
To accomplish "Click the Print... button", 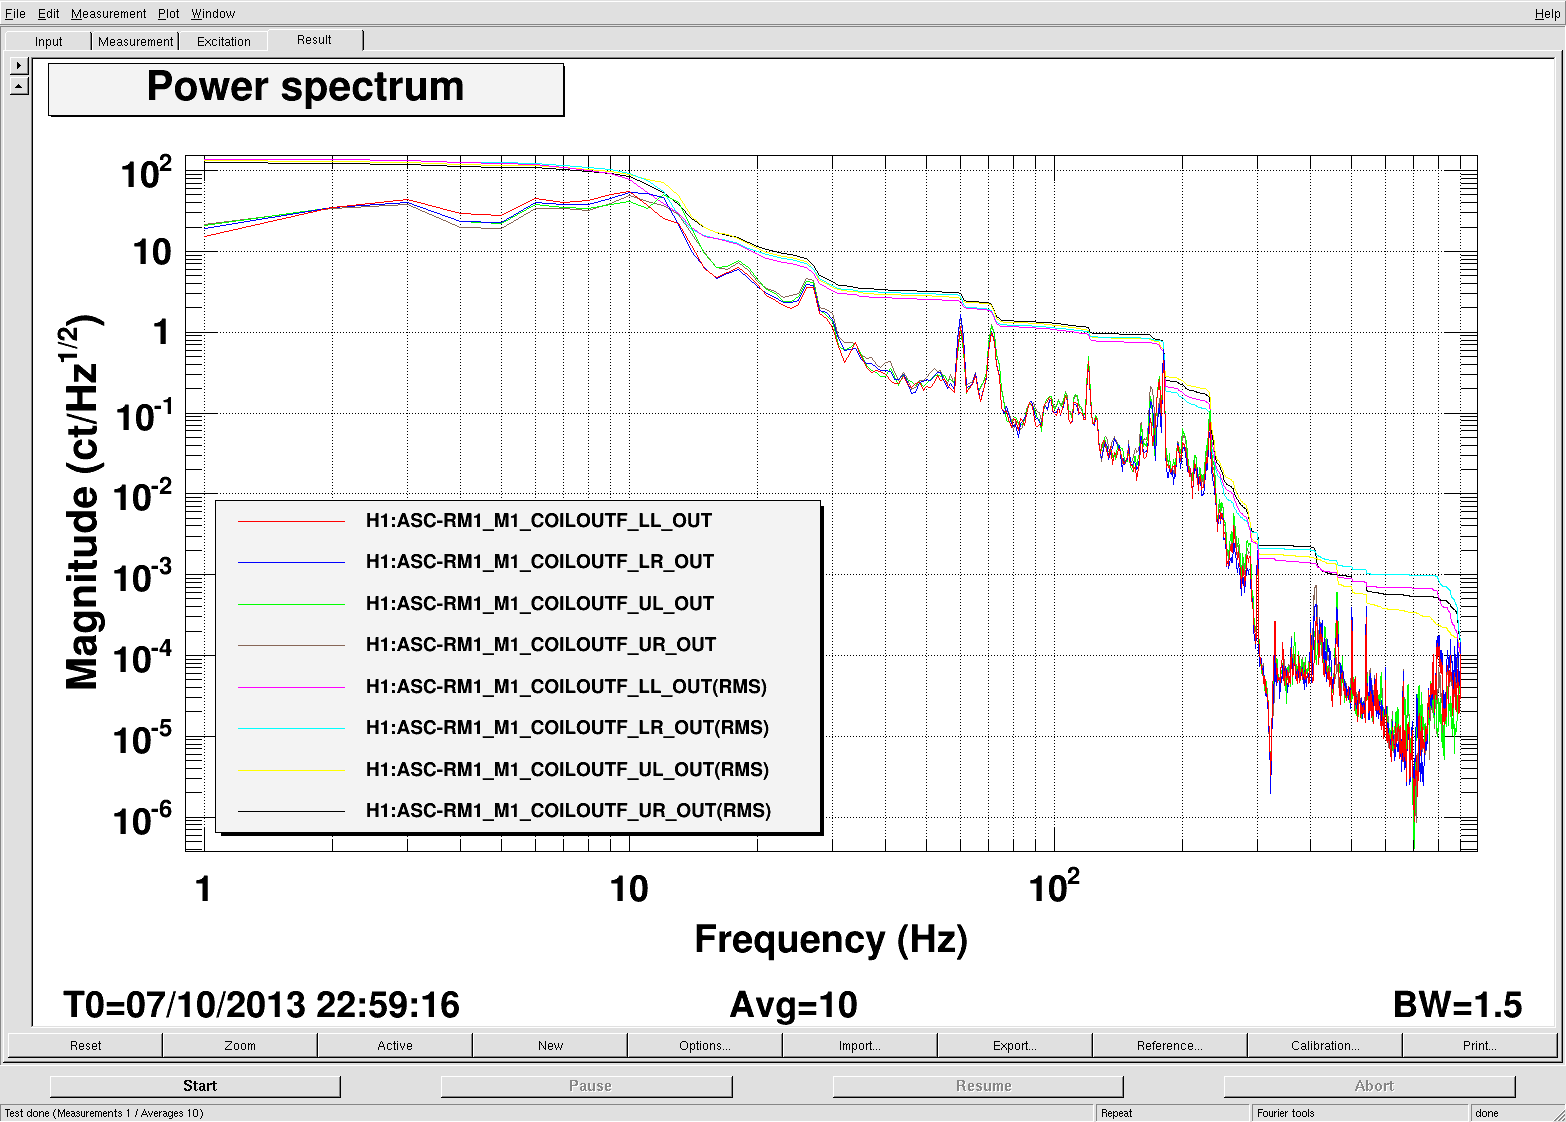I will pos(1479,1046).
